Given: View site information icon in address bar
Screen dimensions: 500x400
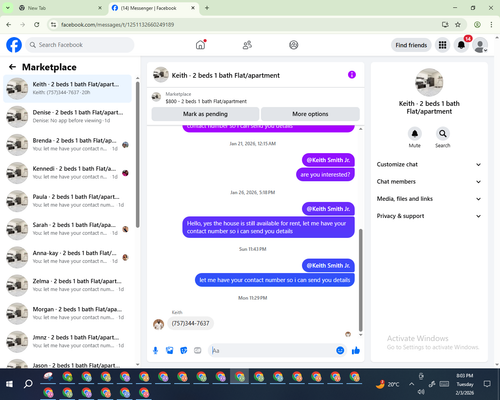Looking at the screenshot, I should tap(53, 24).
